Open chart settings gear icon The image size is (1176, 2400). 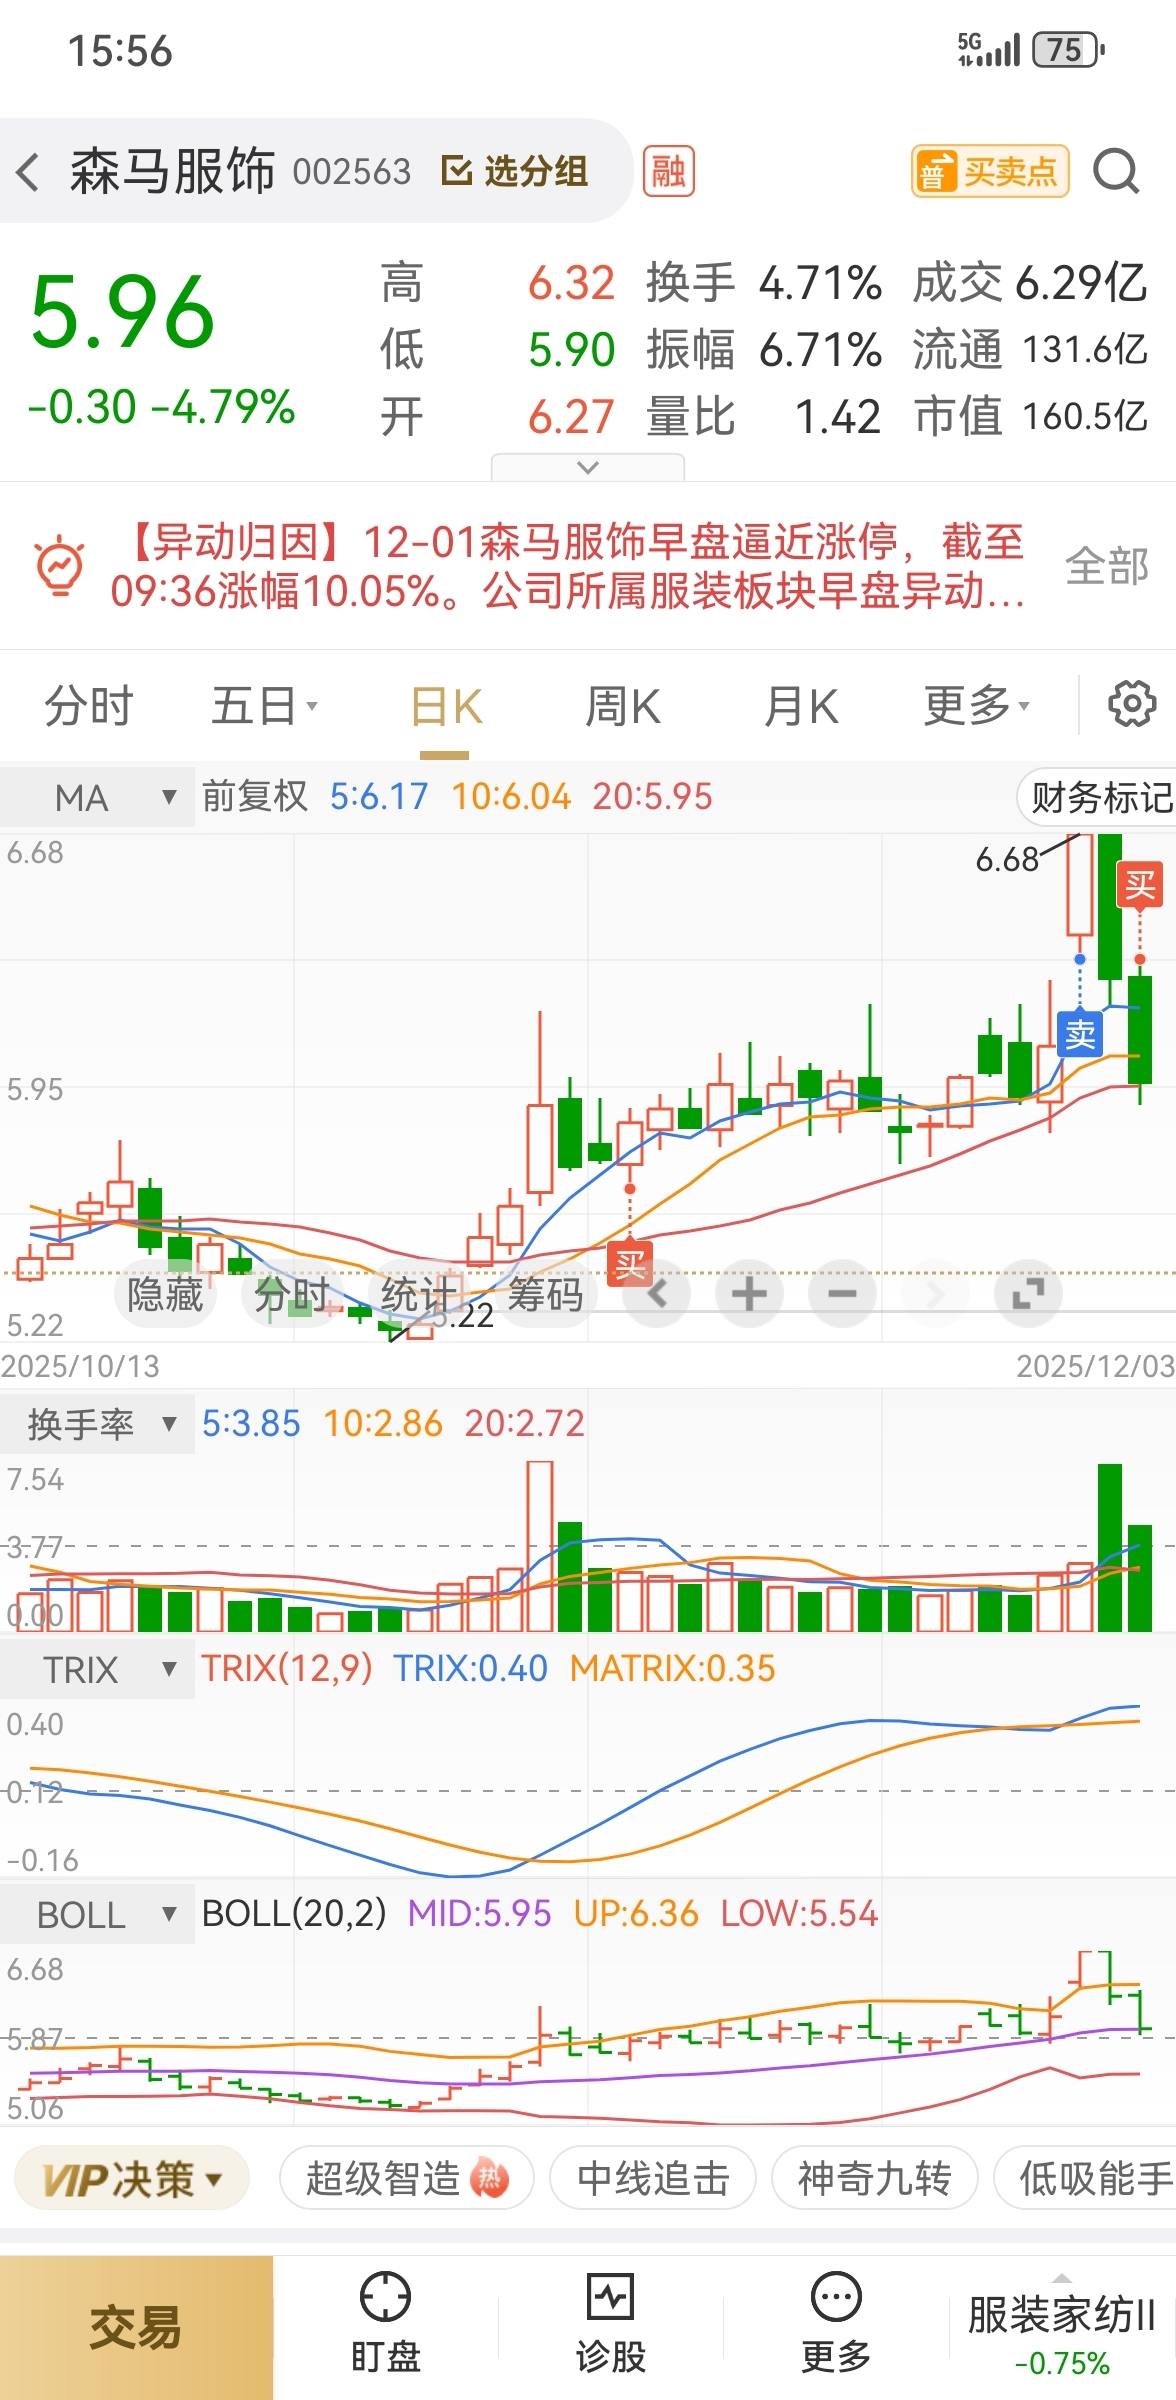tap(1132, 704)
